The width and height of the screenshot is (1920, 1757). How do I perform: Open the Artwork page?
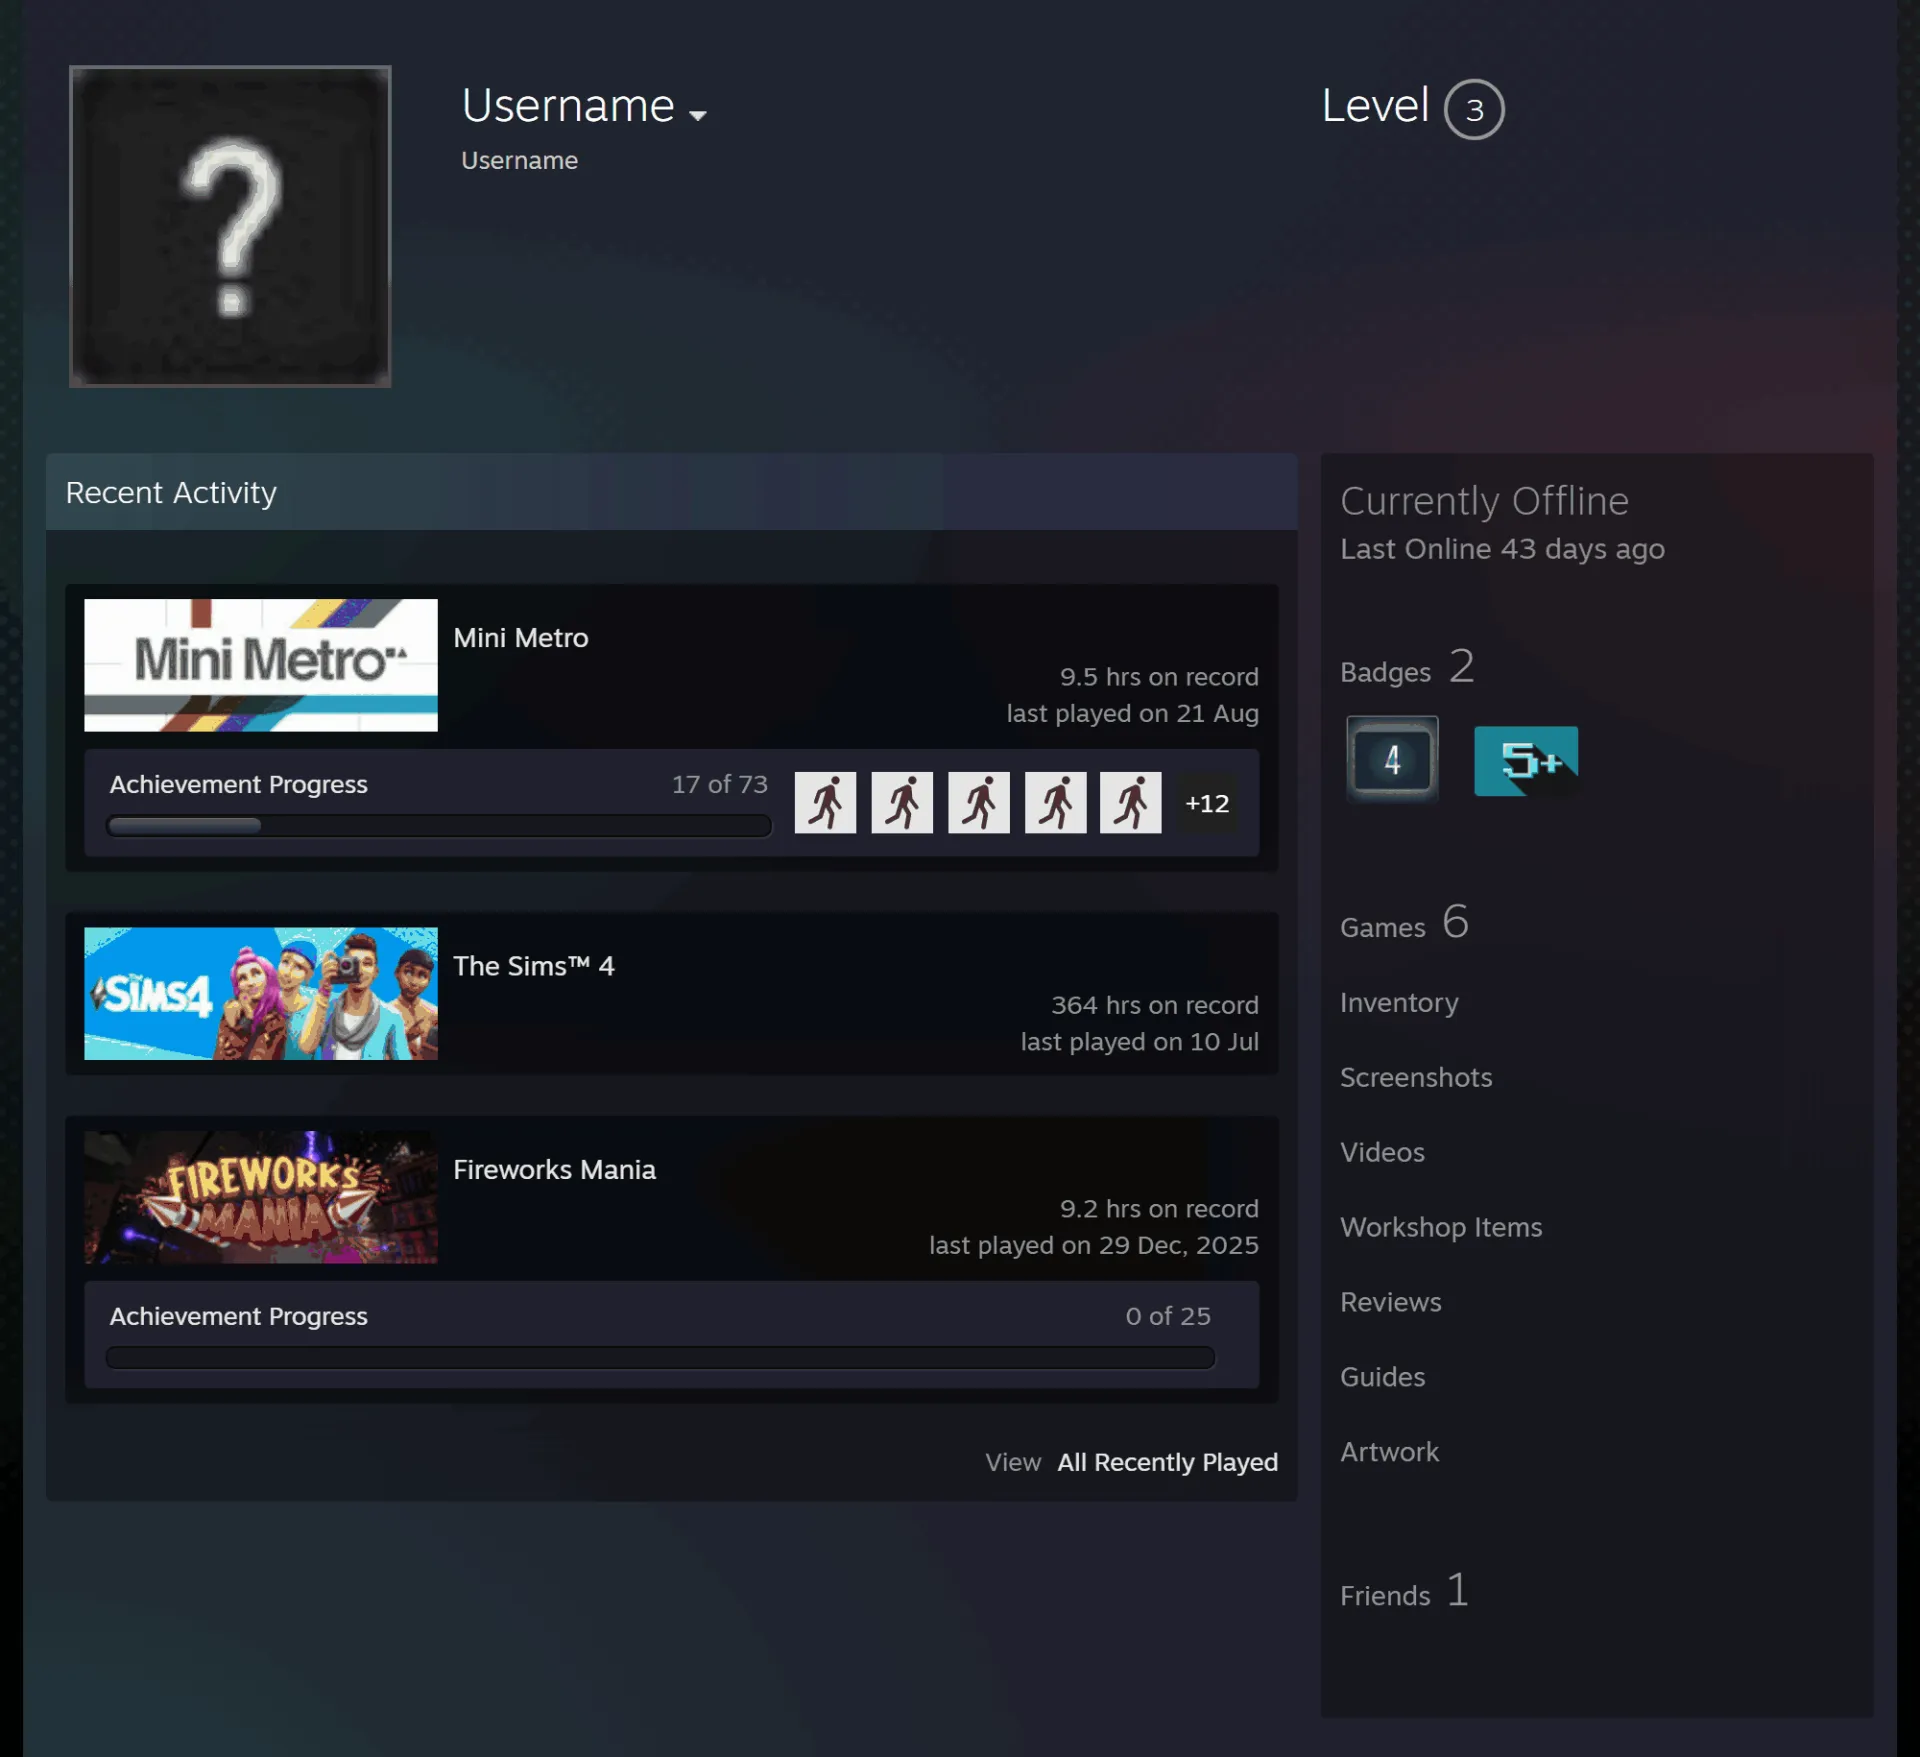pos(1390,1452)
